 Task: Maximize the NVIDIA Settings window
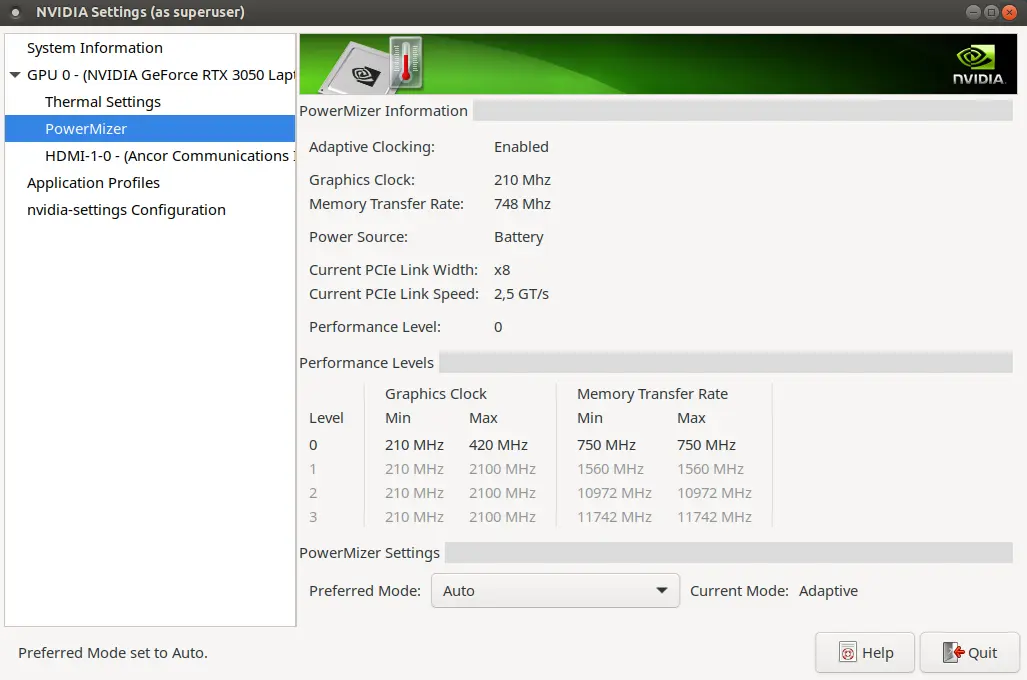click(x=991, y=12)
